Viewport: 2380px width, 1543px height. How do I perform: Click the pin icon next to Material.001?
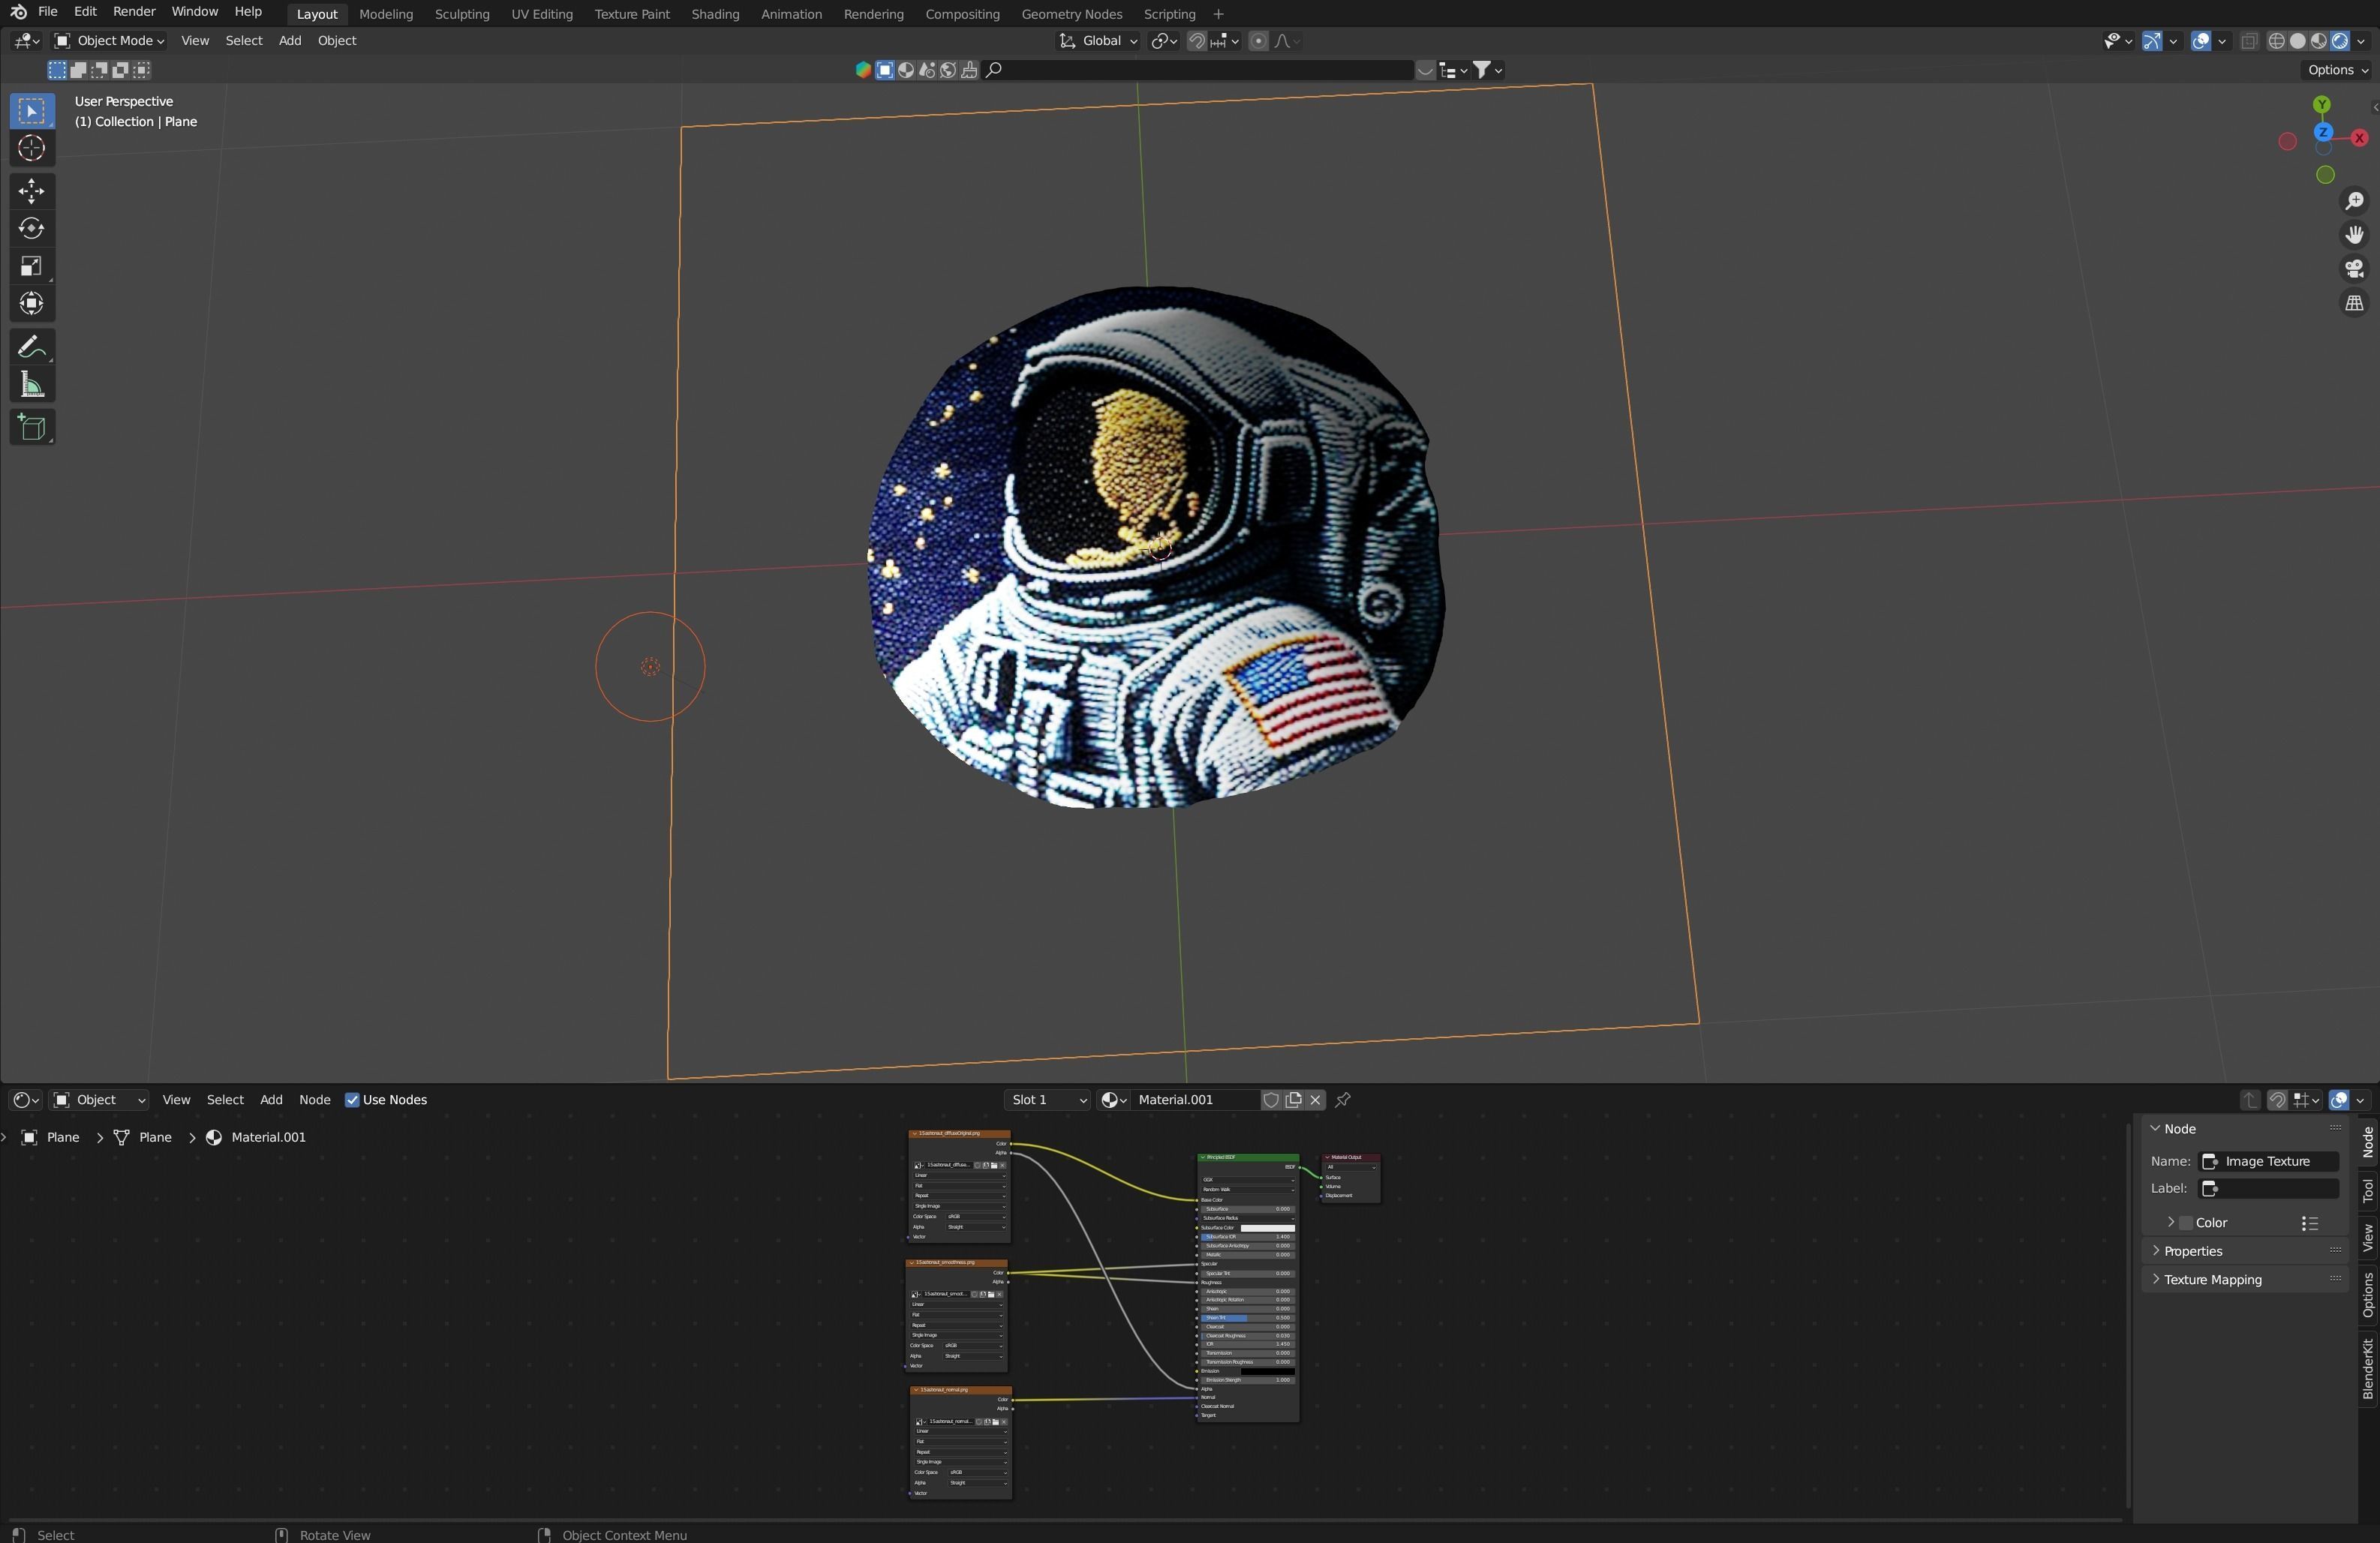pos(1343,1100)
